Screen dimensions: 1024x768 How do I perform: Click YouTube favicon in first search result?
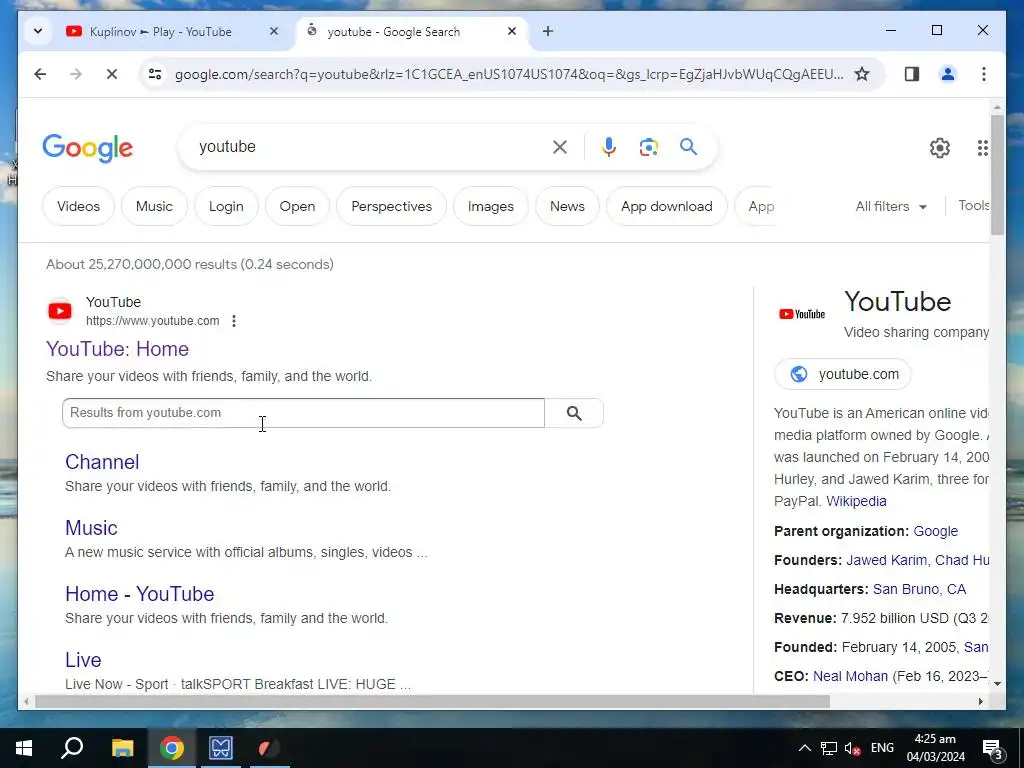pyautogui.click(x=60, y=311)
